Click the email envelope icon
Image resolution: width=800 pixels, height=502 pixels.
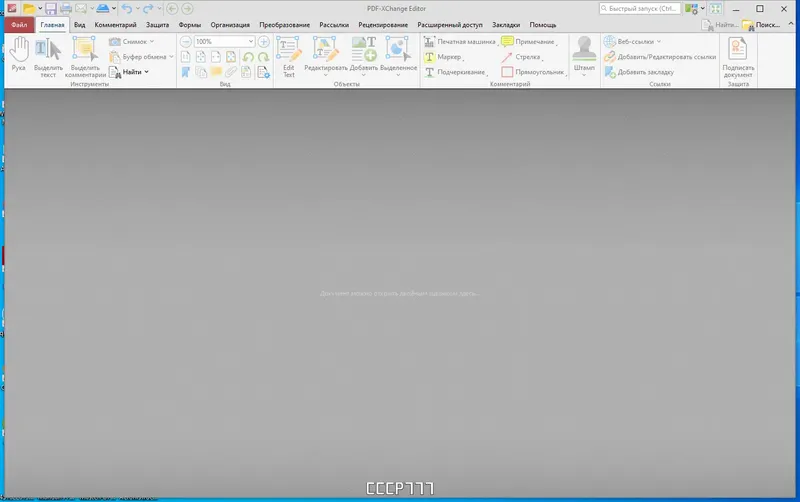pyautogui.click(x=81, y=8)
